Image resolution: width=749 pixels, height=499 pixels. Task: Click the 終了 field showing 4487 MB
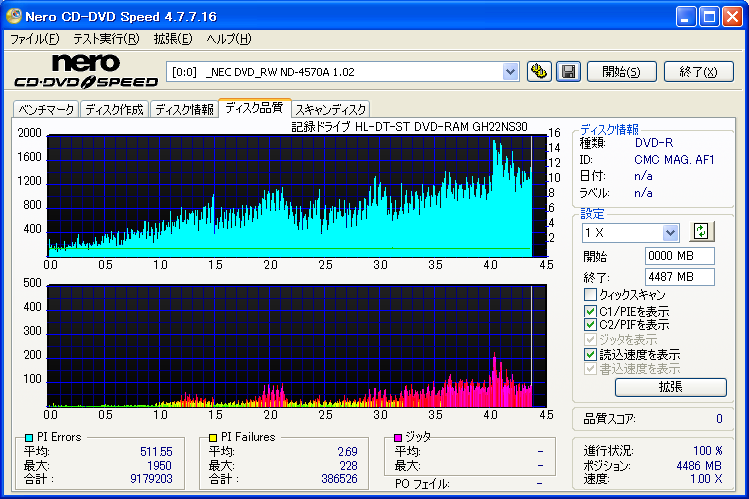click(679, 277)
